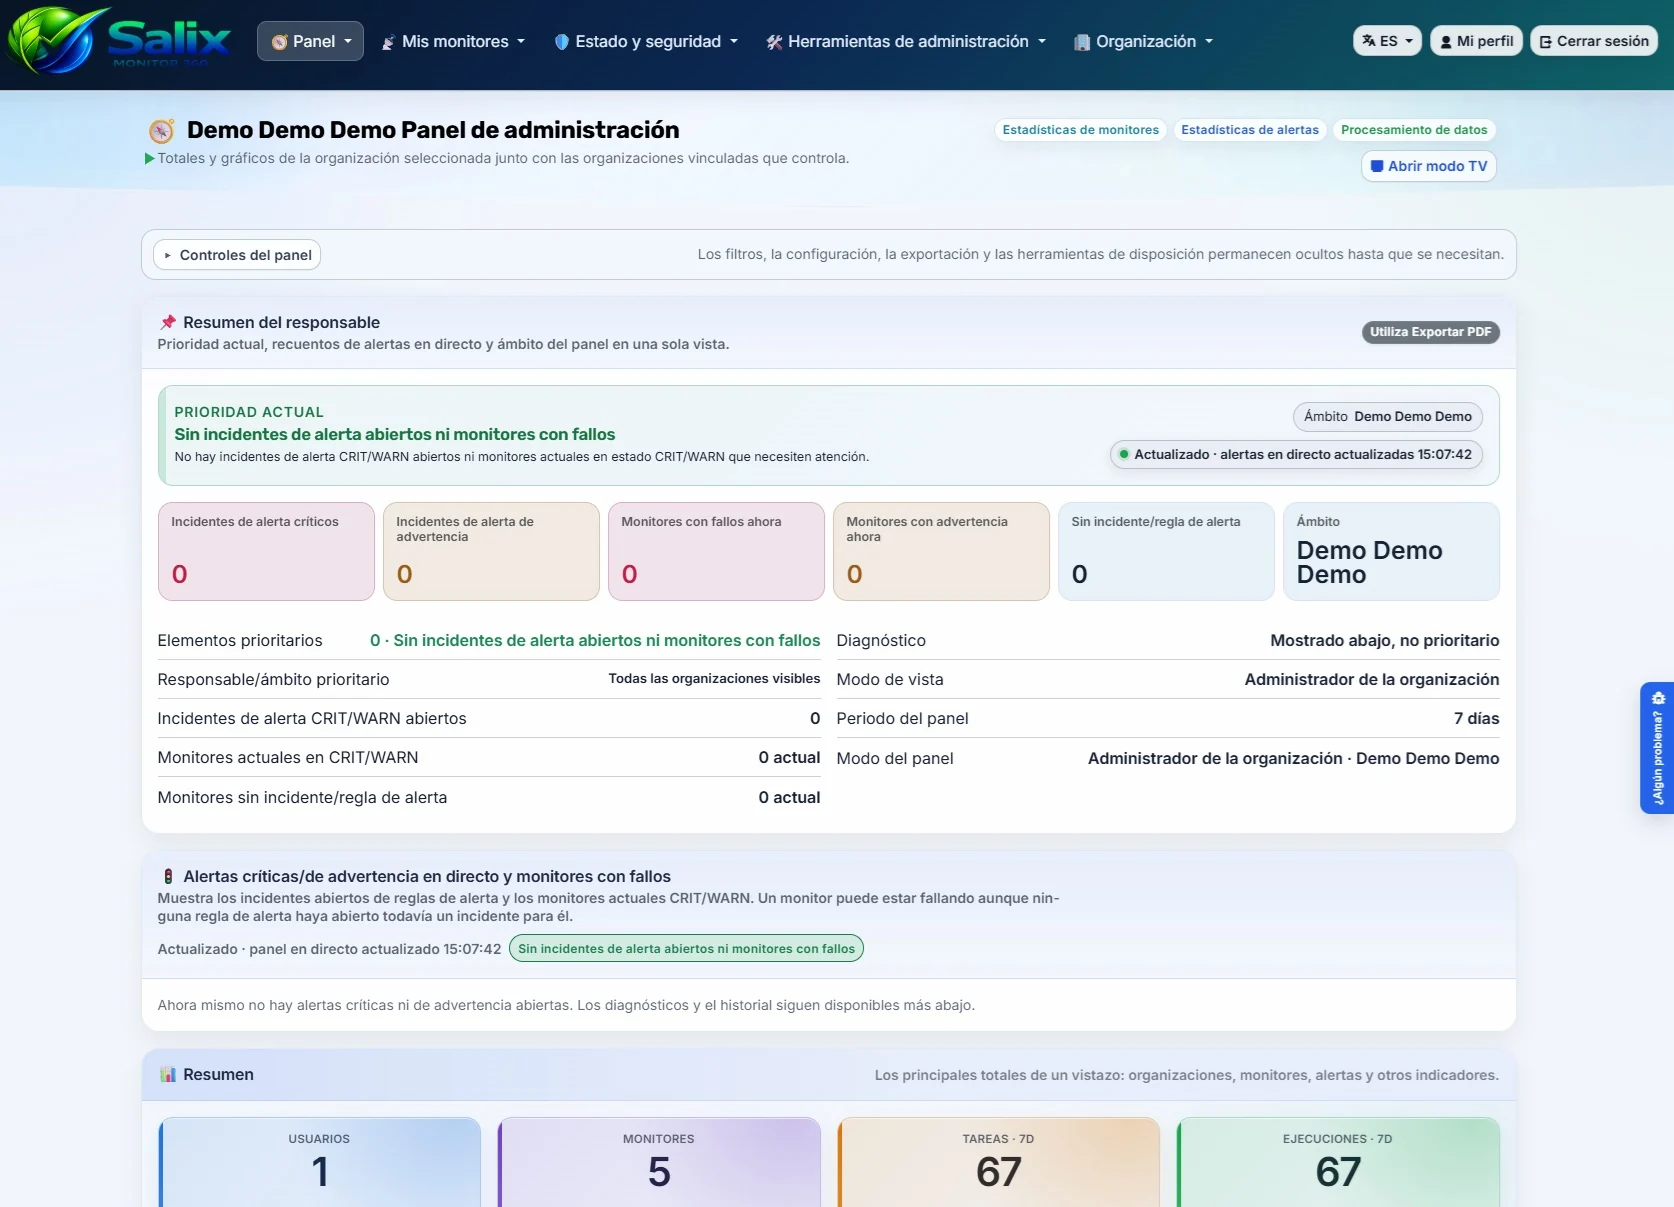Click the Utiliza Exportar PDF badge

coord(1430,332)
